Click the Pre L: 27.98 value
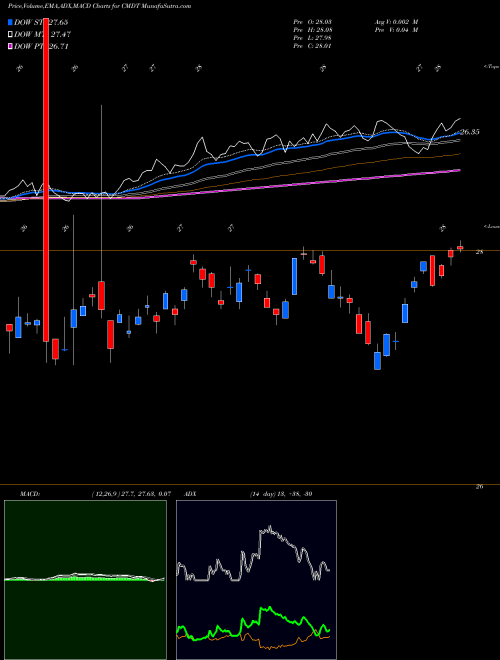 click(312, 38)
